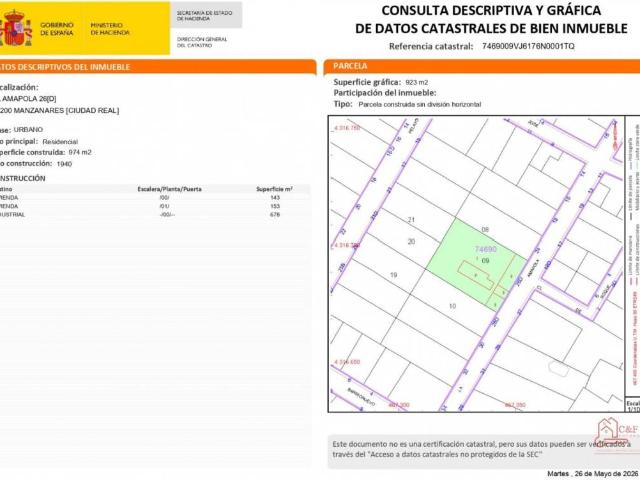
Task: Select surface value '153' in table
Action: pyautogui.click(x=275, y=206)
